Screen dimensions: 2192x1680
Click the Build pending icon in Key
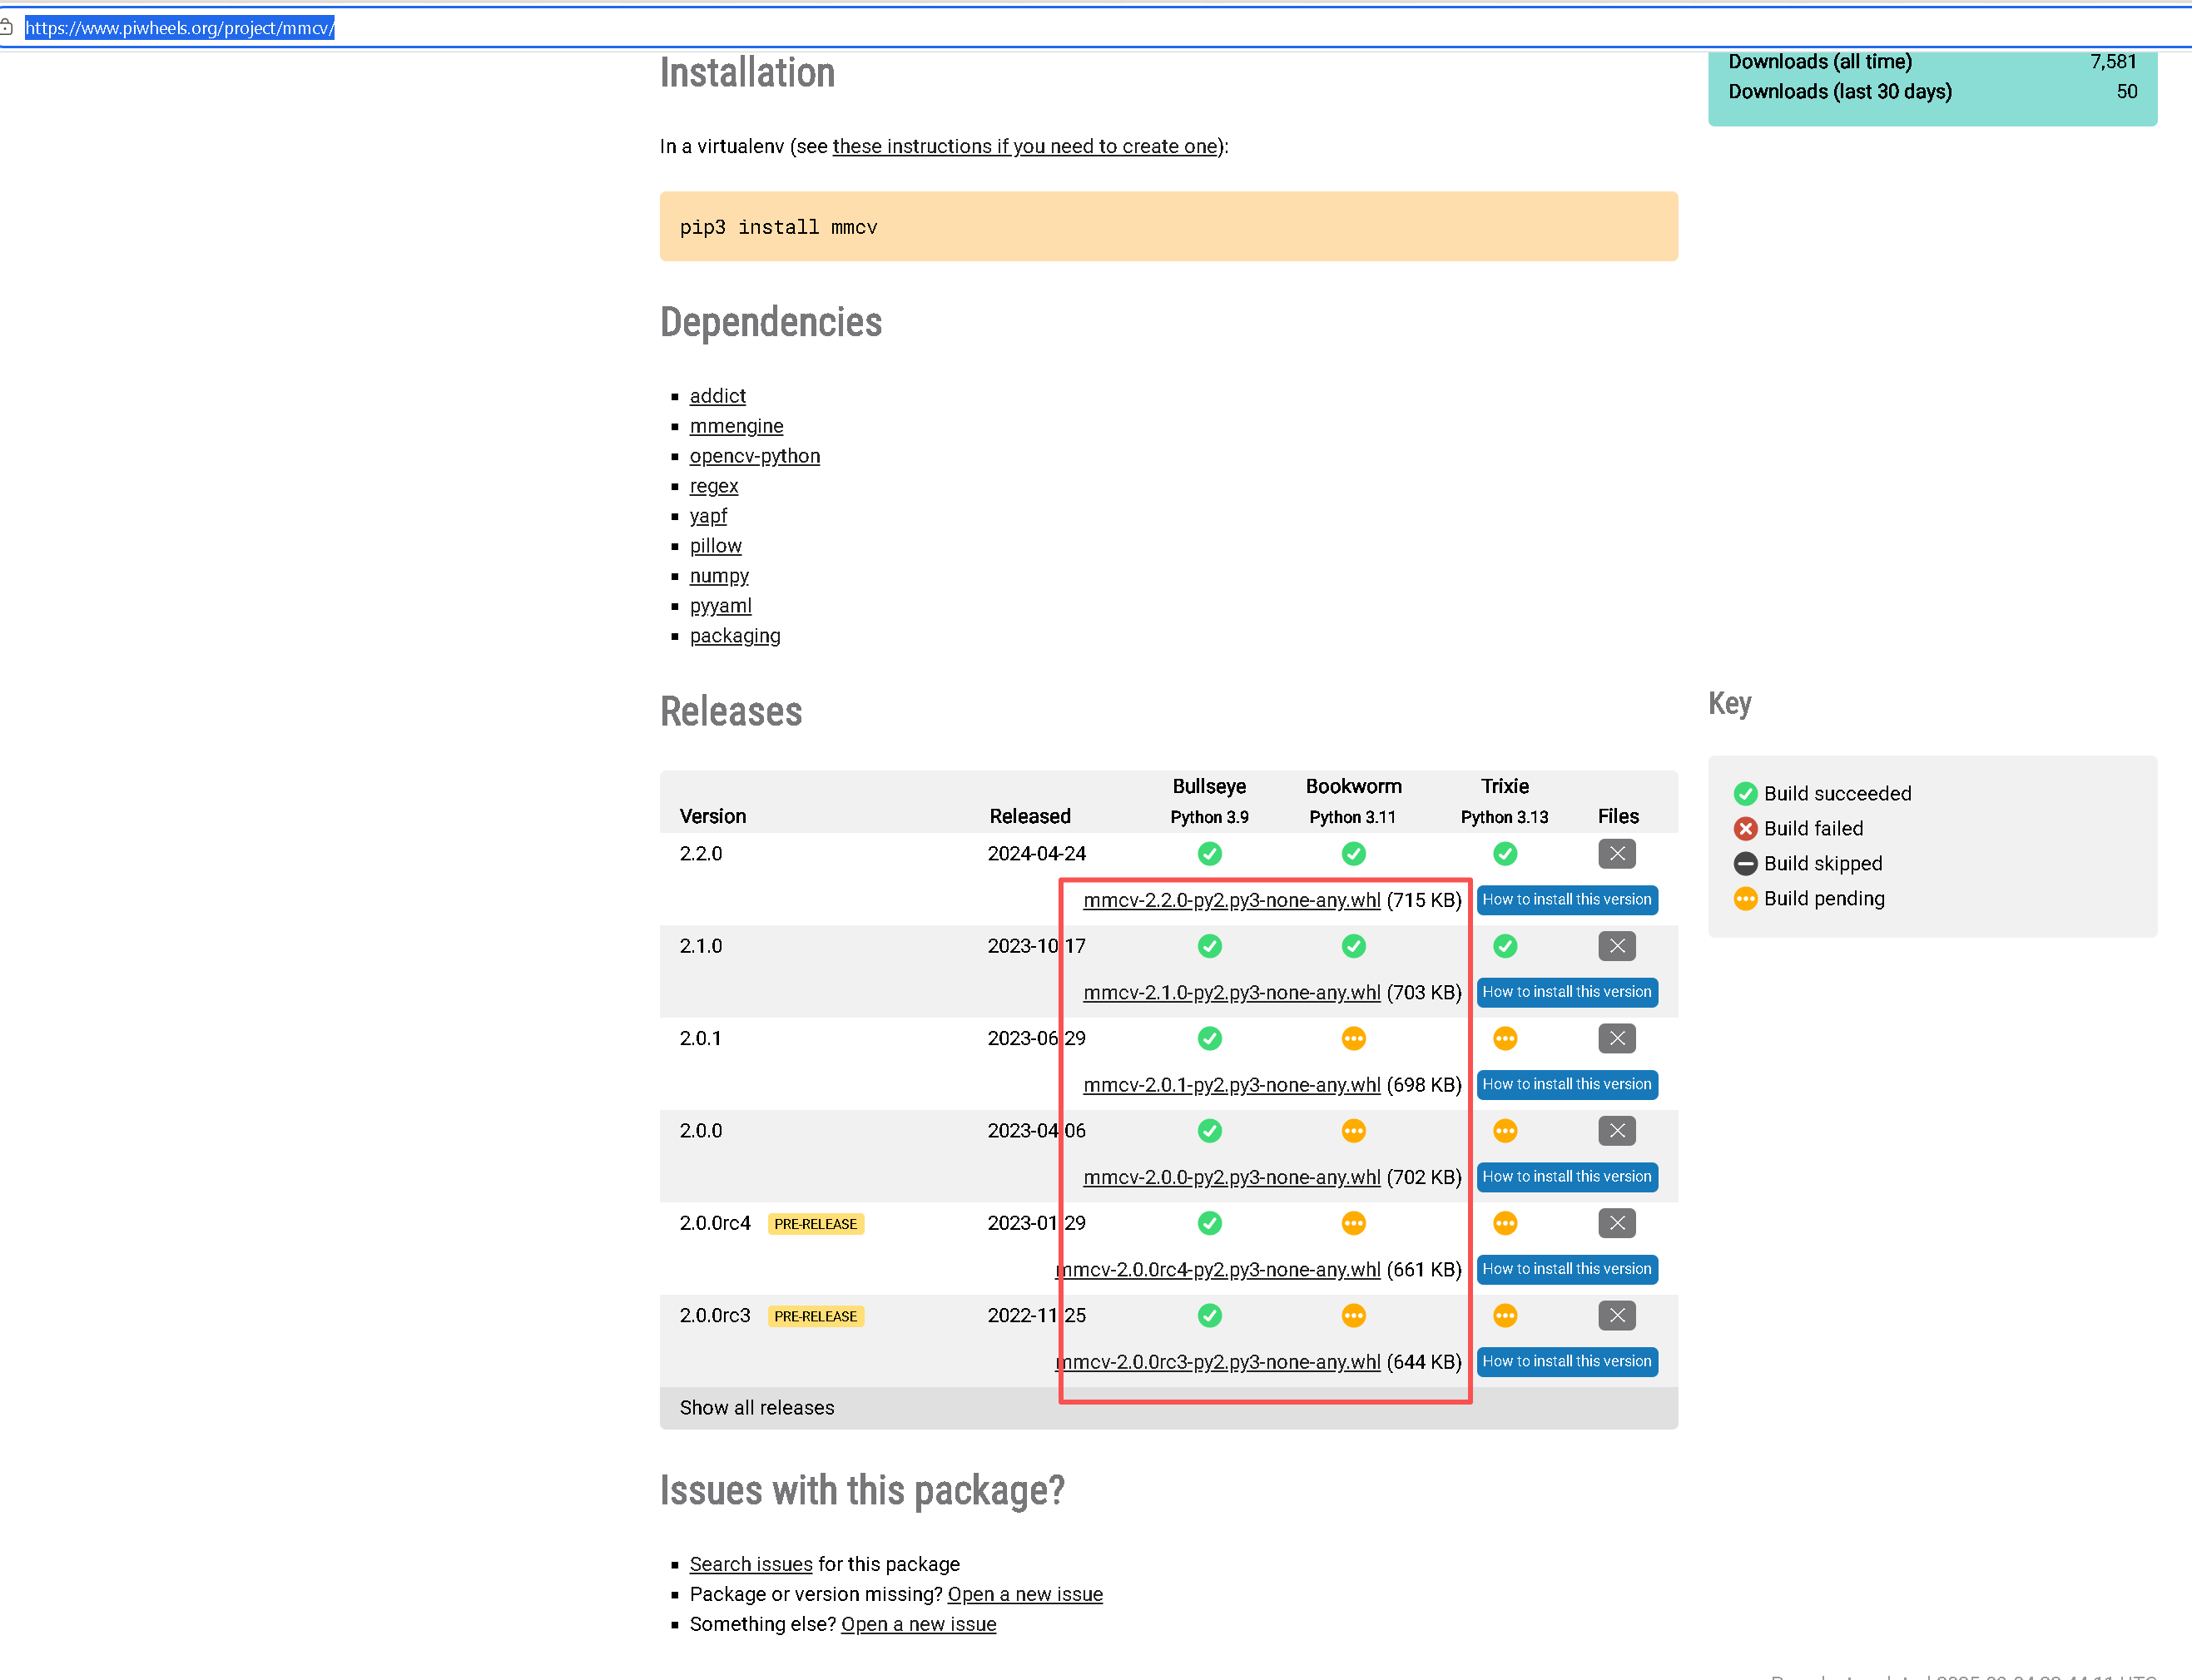[x=1745, y=899]
